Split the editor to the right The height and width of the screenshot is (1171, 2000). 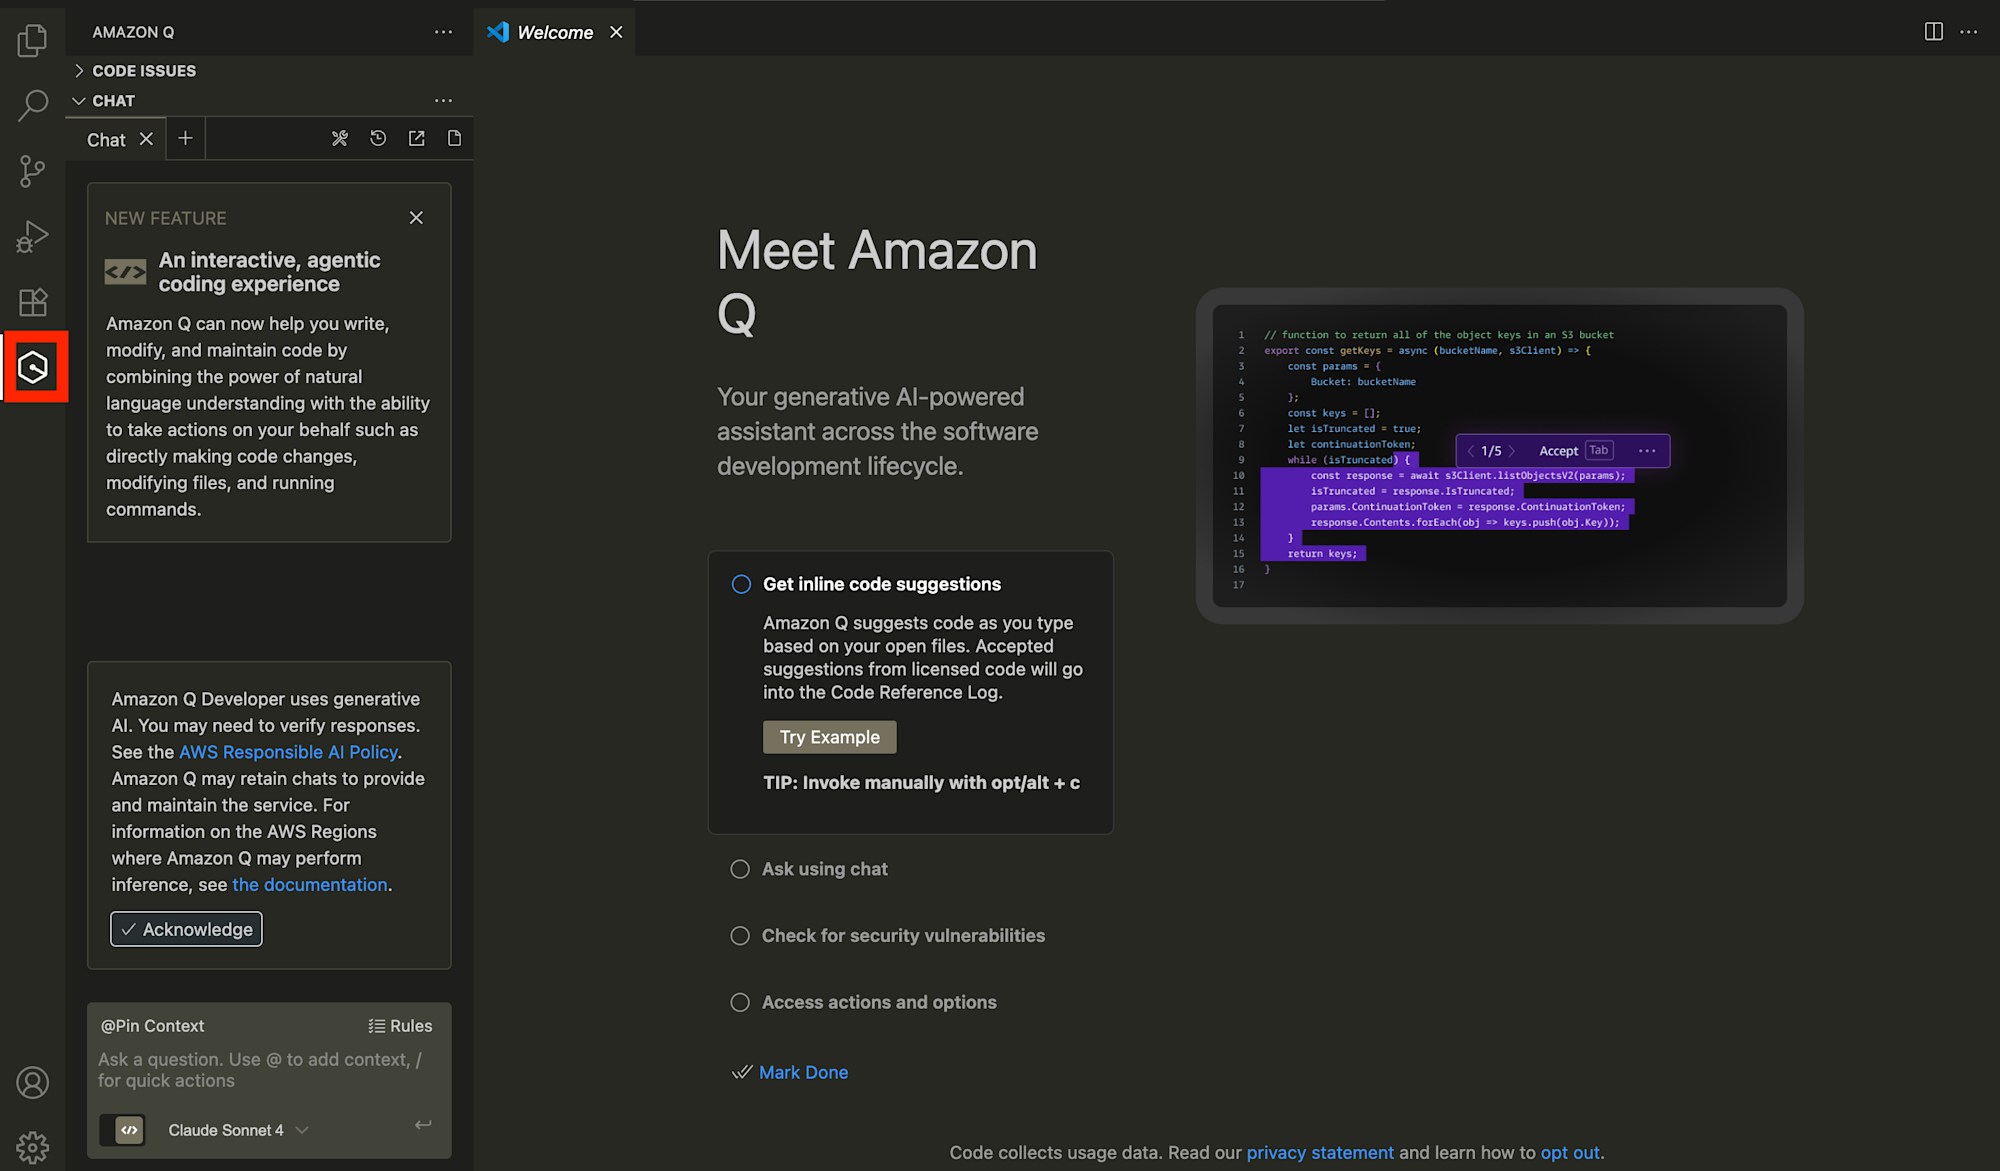[1933, 32]
